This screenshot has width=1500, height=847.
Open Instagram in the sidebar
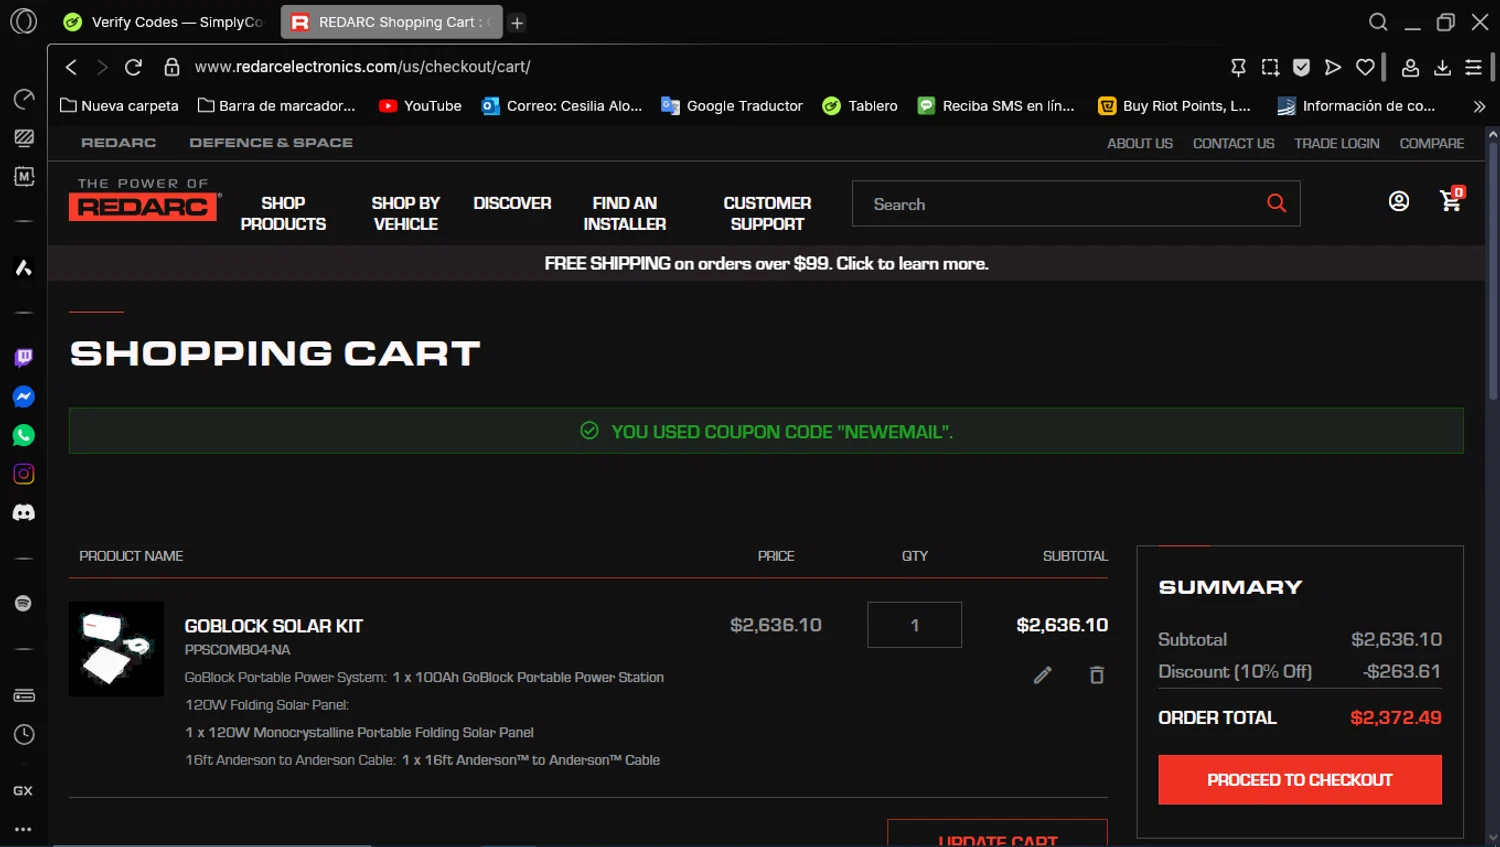[24, 474]
